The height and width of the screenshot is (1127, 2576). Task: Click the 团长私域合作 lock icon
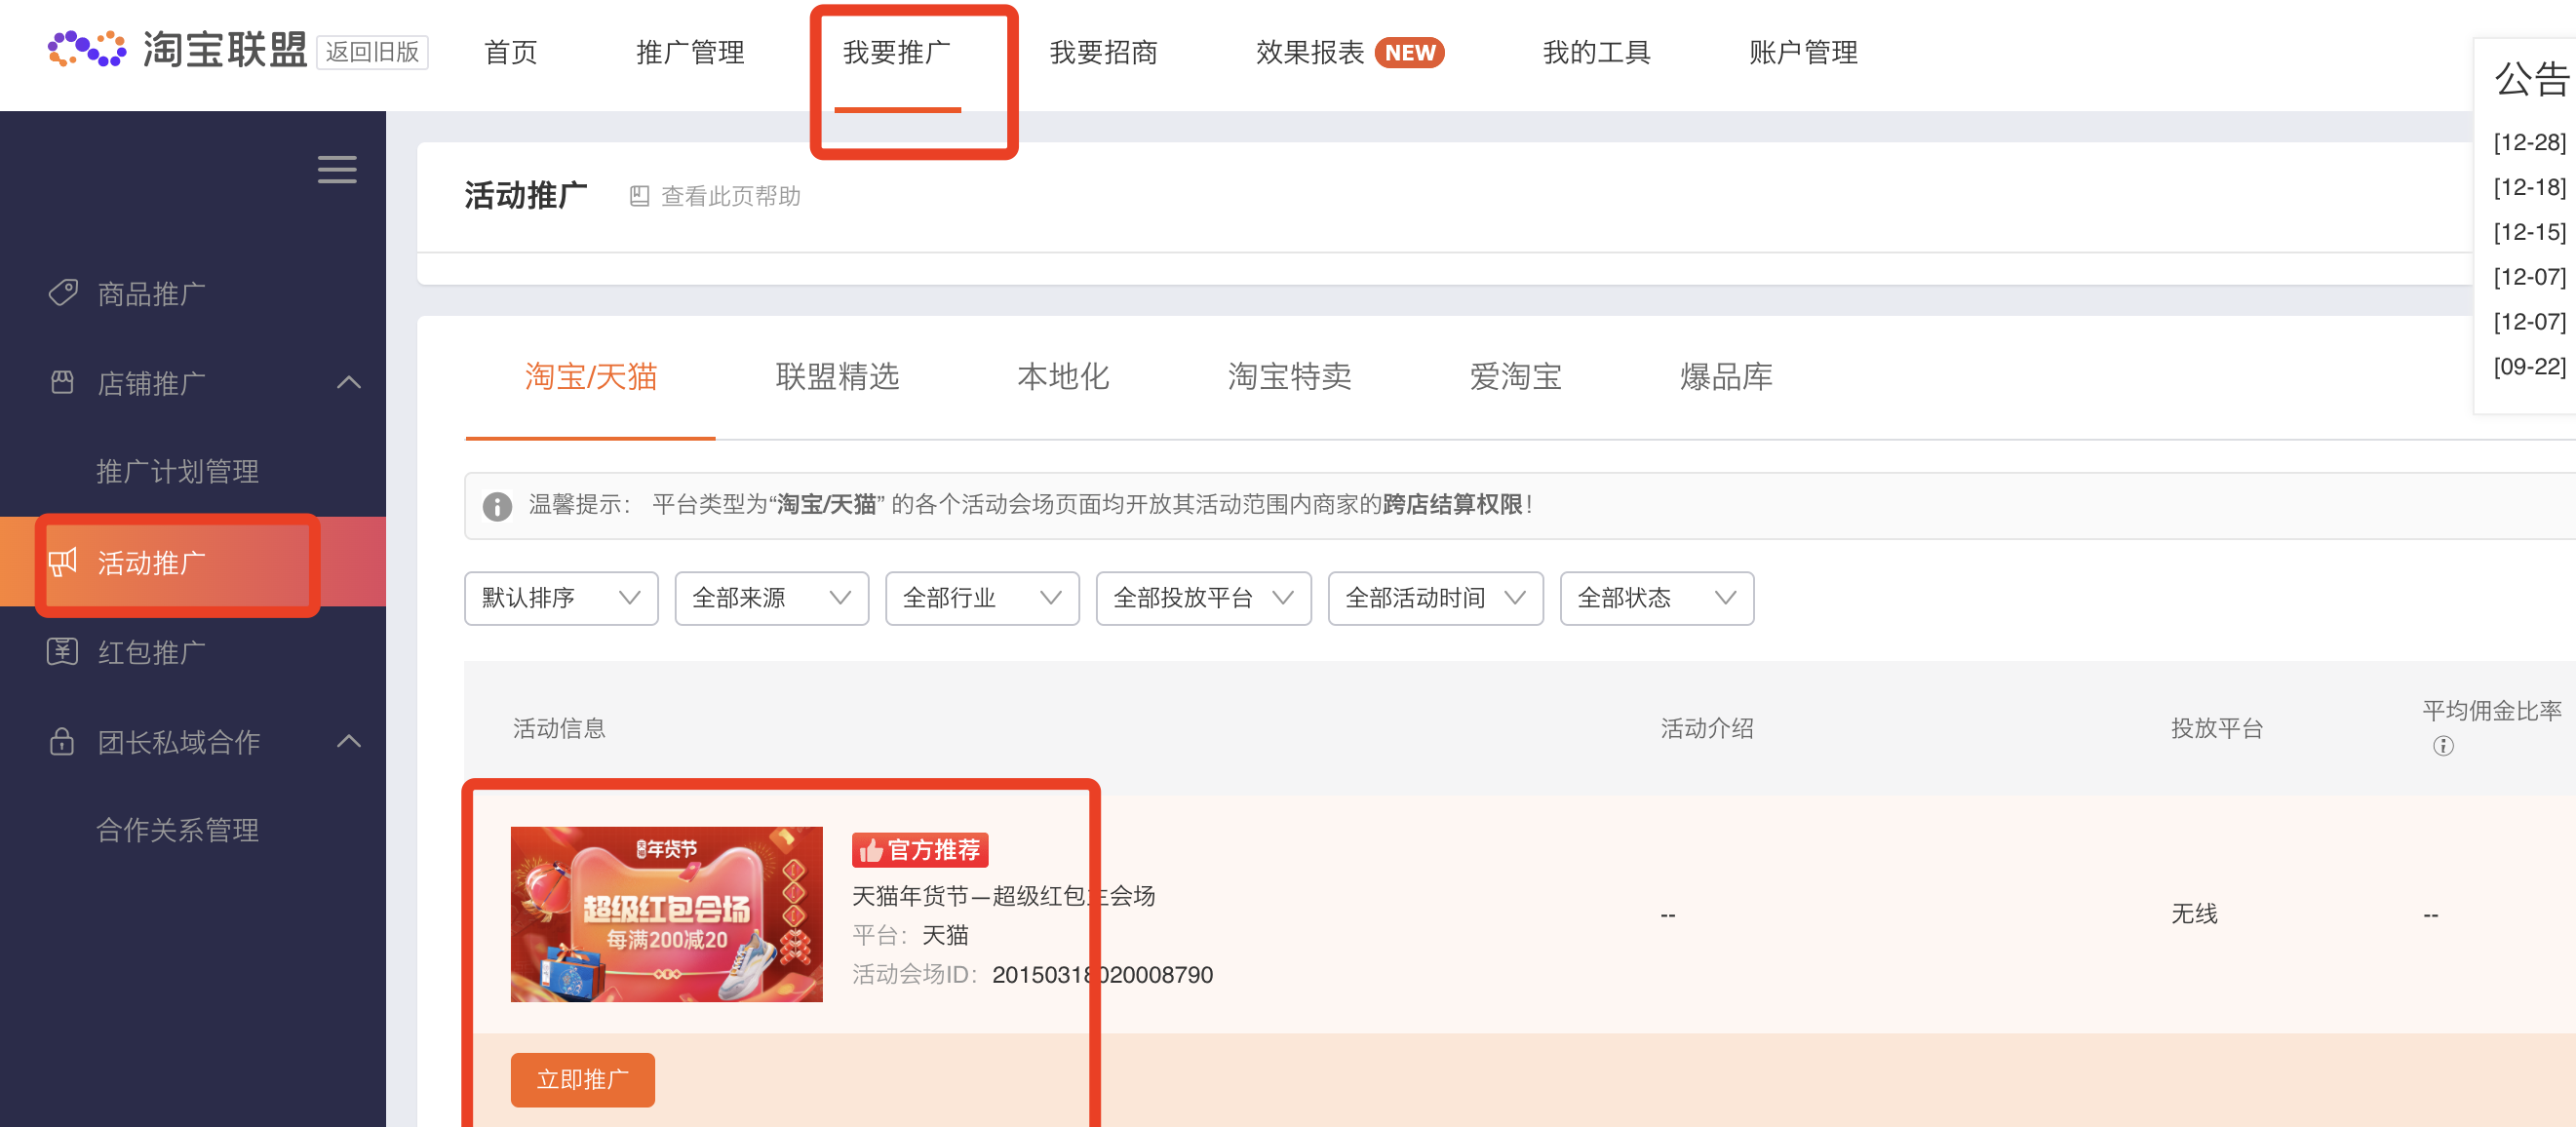(x=62, y=741)
